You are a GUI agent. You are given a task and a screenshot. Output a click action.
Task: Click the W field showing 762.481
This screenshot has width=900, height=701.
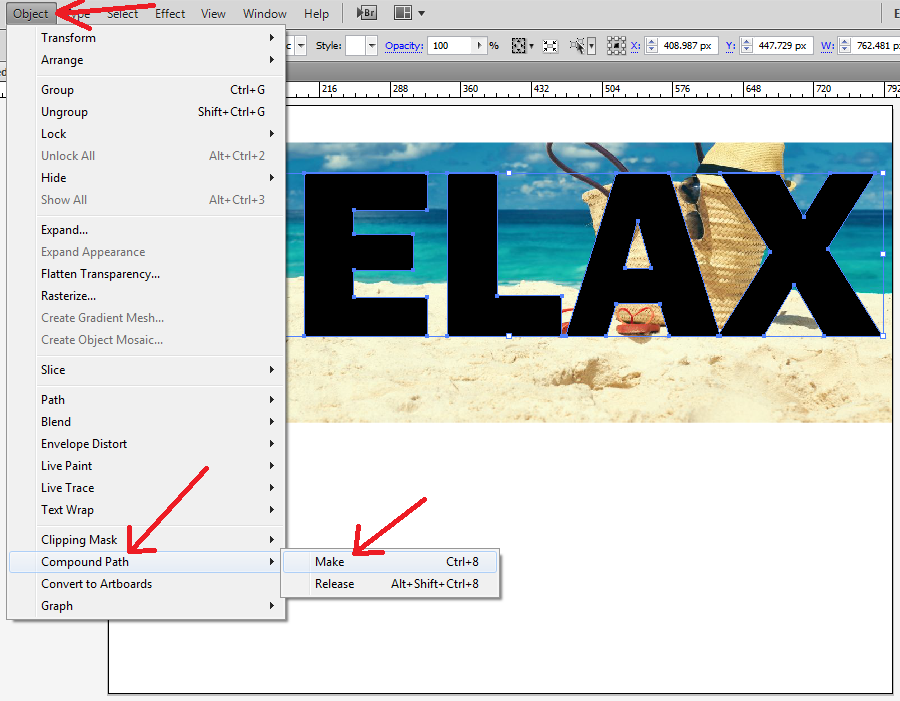875,45
